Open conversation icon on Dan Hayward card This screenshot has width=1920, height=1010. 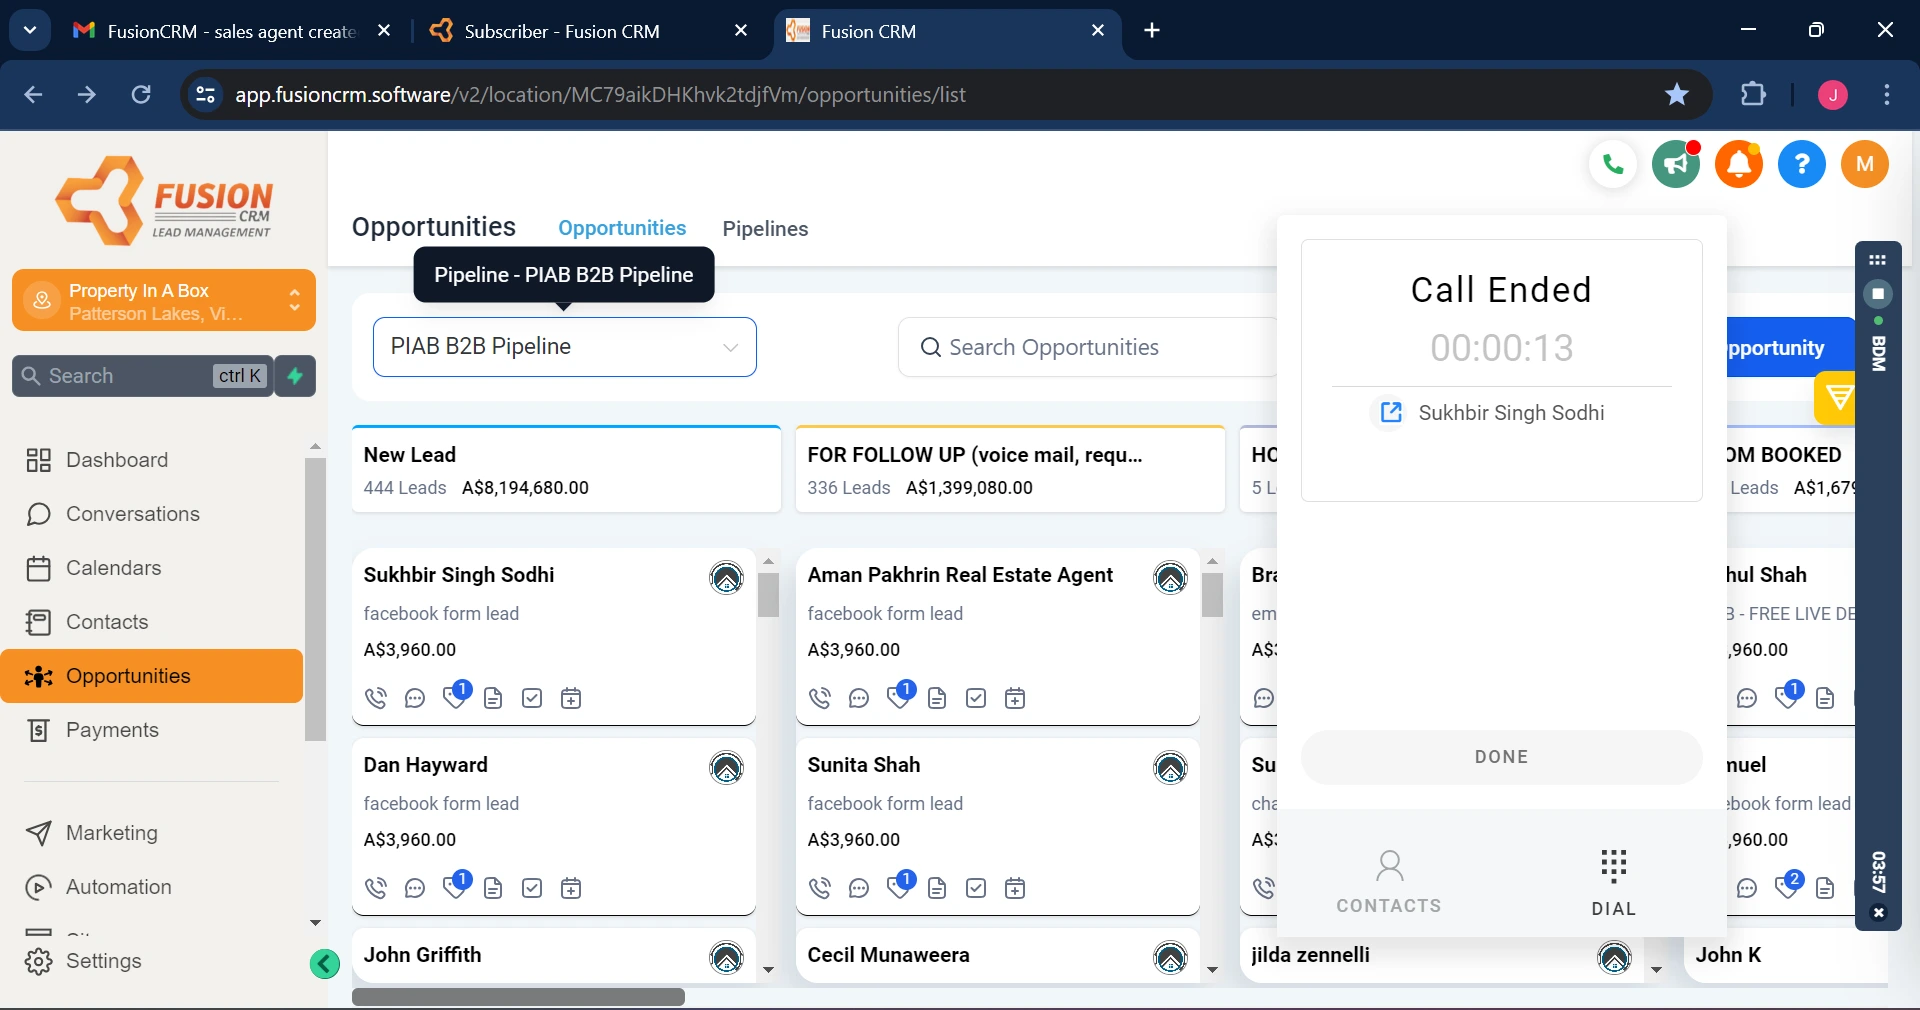coord(415,888)
